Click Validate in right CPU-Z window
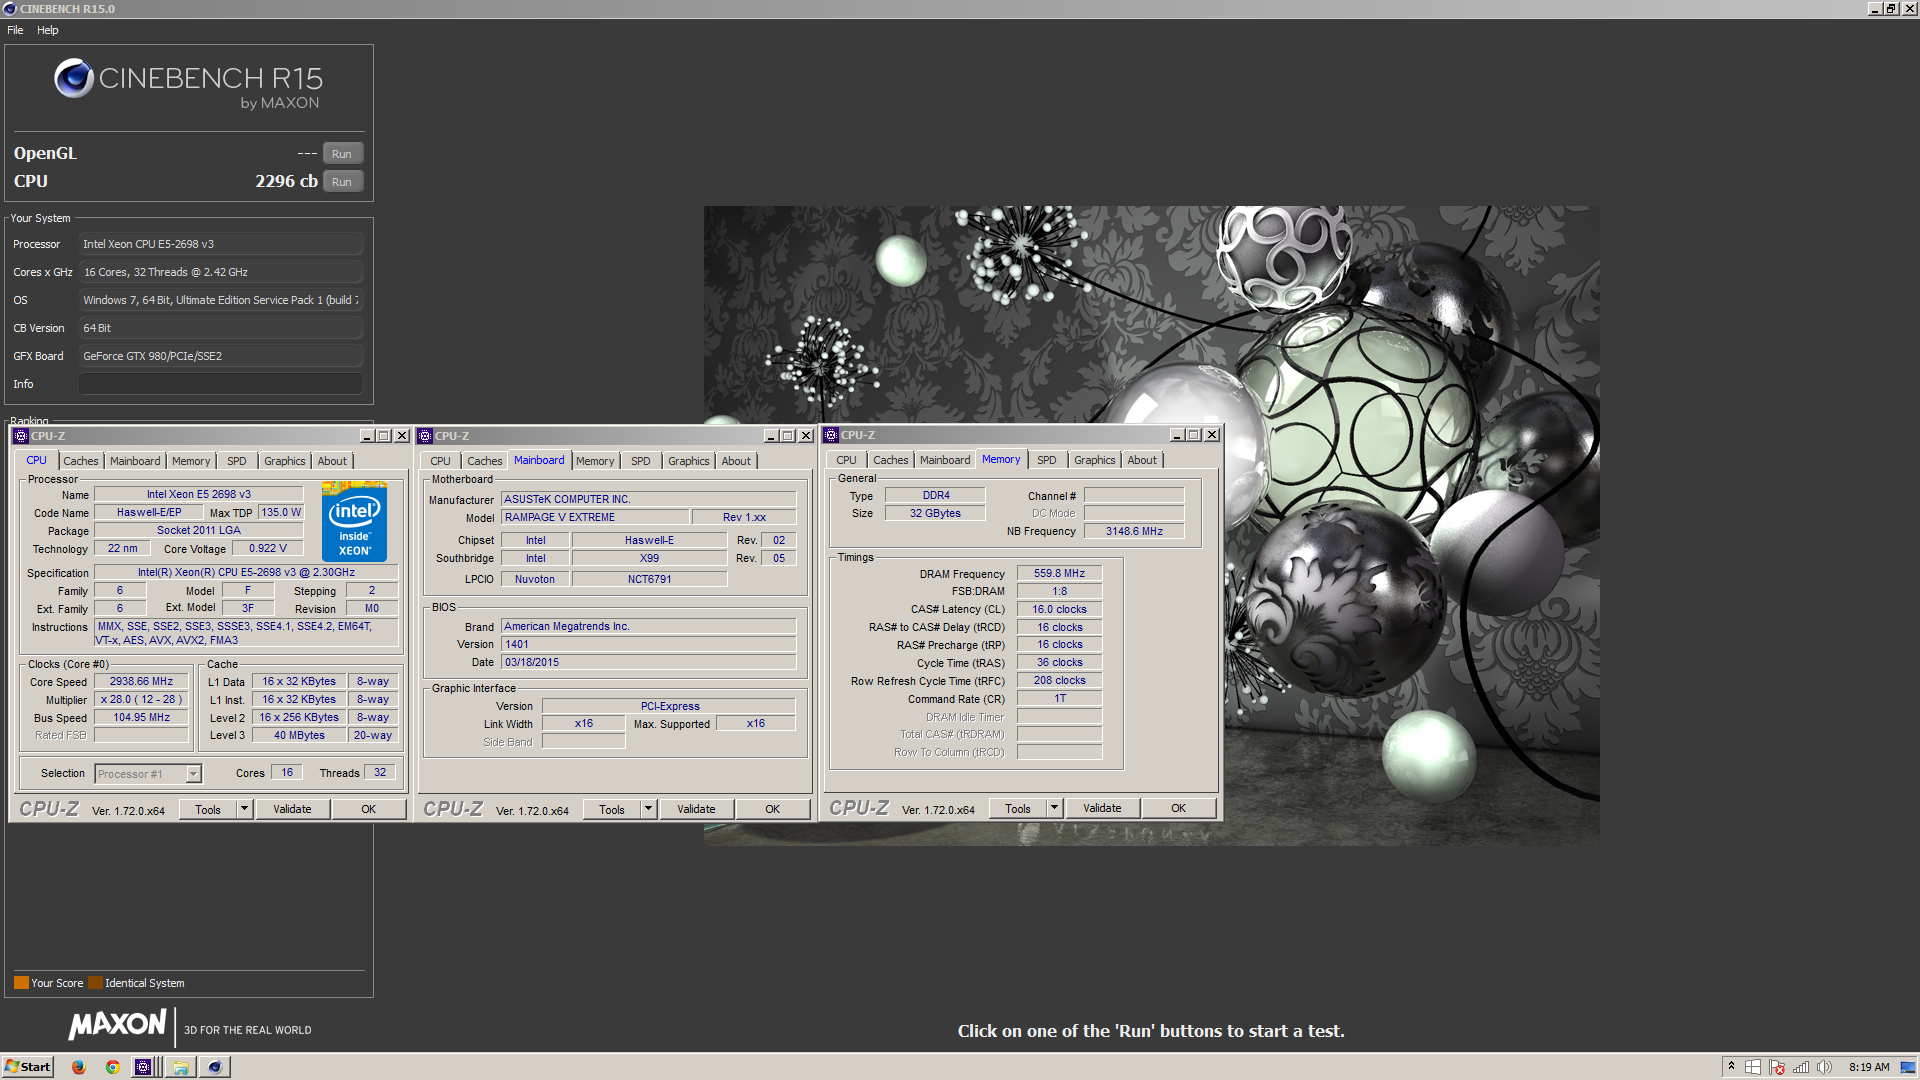The image size is (1920, 1080). (x=1102, y=808)
